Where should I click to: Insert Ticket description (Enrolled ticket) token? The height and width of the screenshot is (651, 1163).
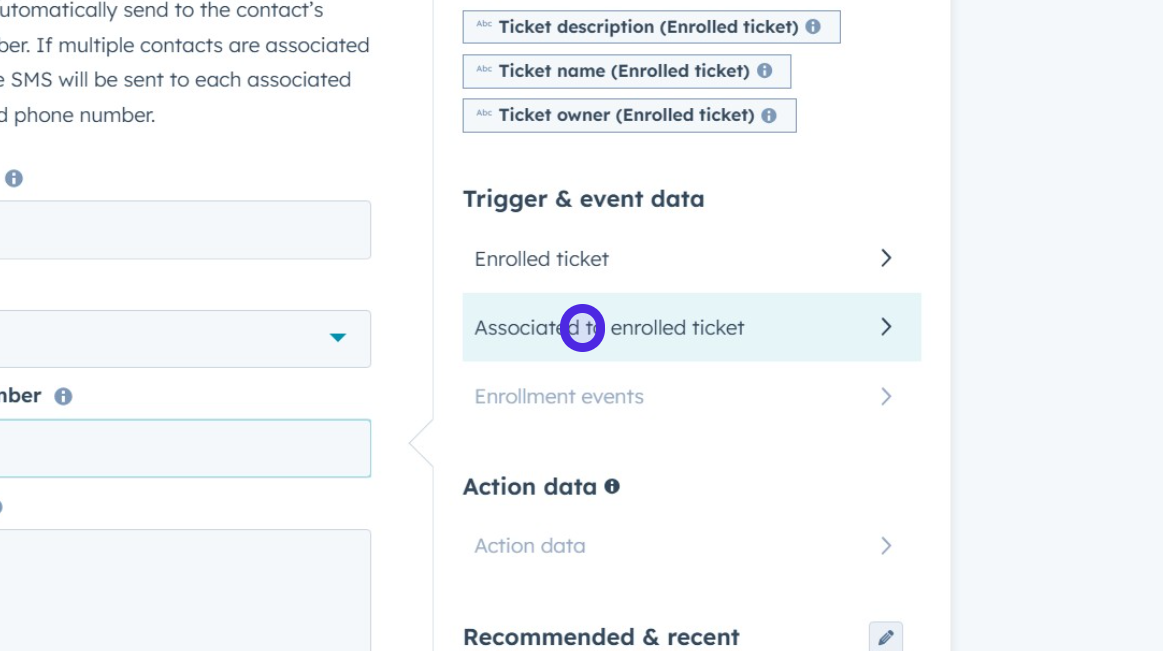pyautogui.click(x=648, y=27)
